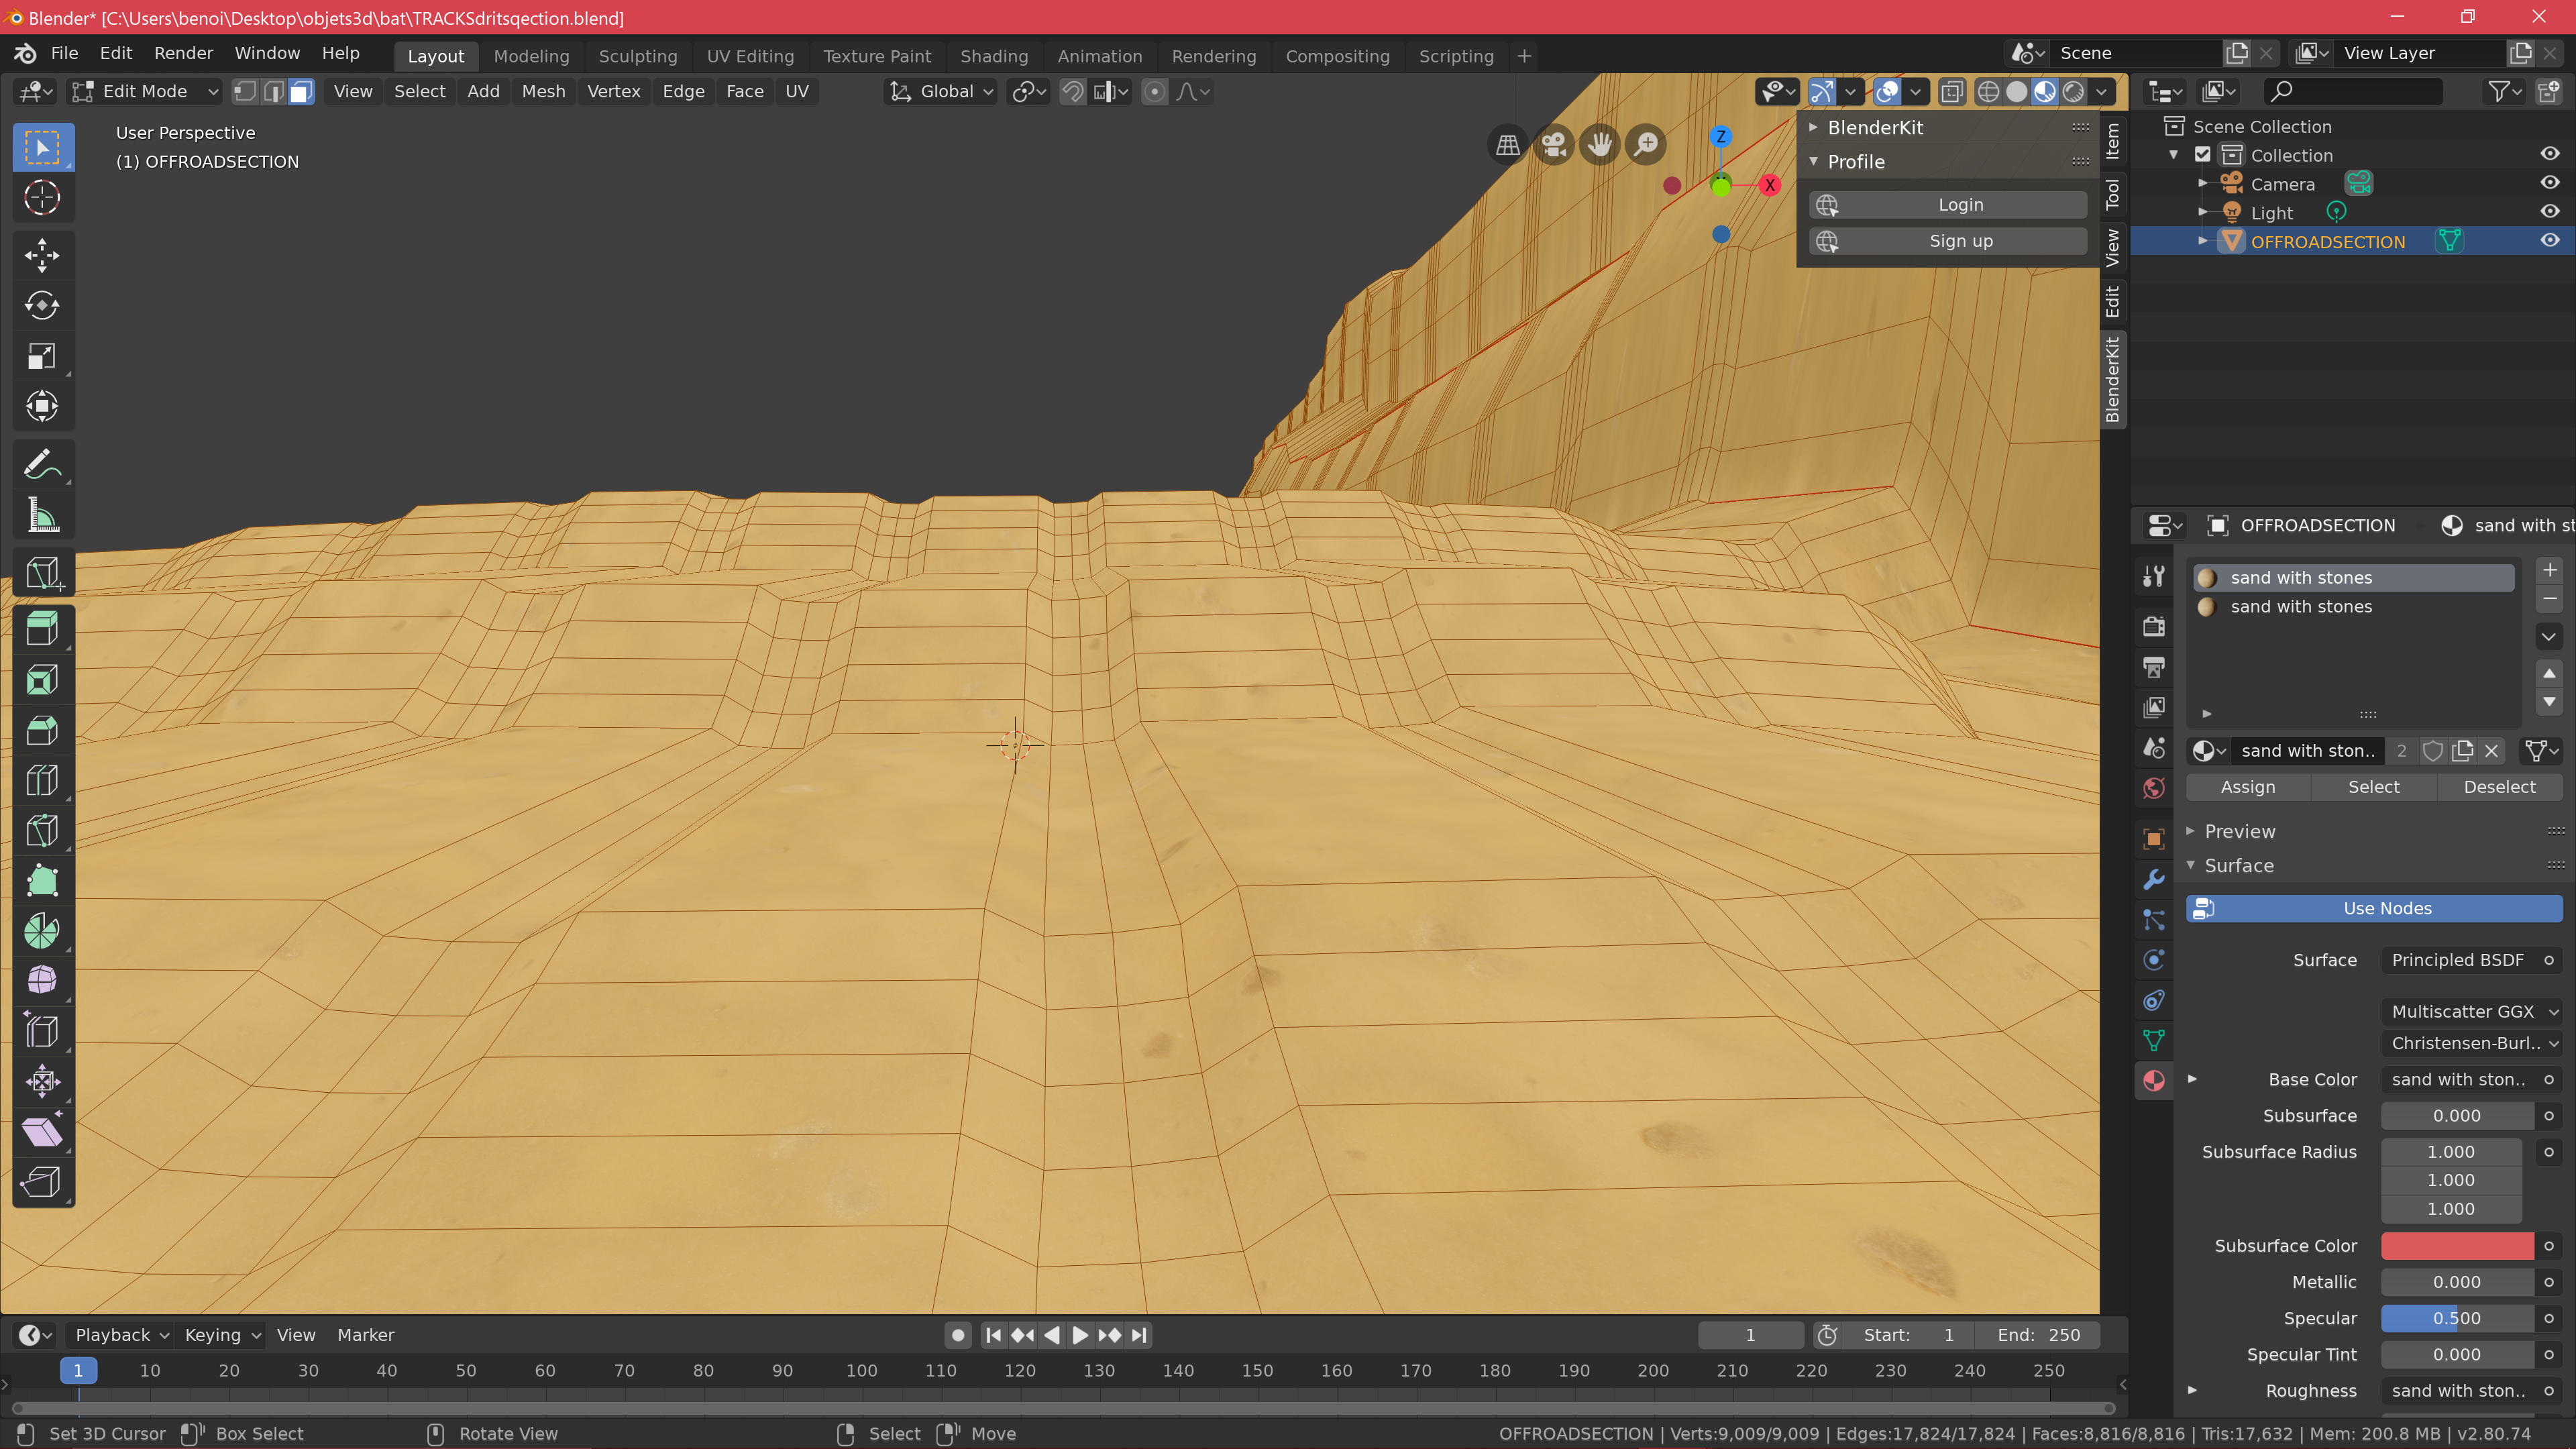
Task: Click the Subsurface Color swatch
Action: 2456,1246
